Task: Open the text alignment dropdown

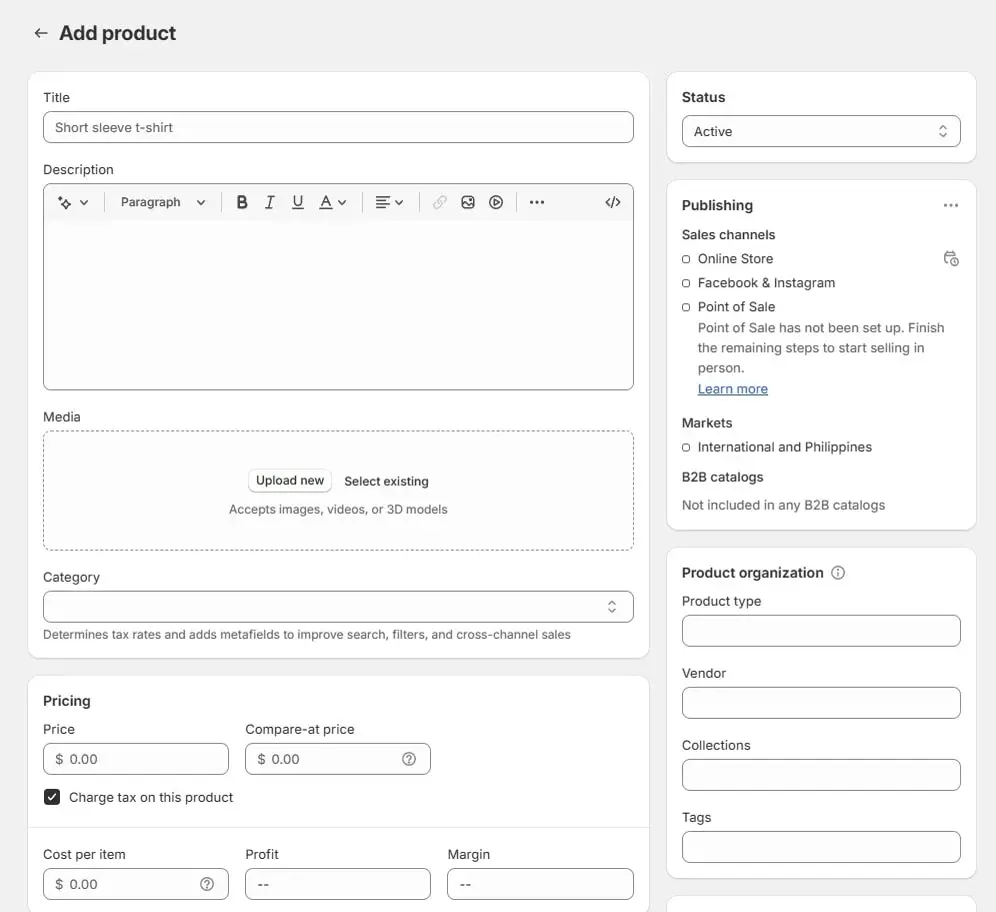Action: 389,202
